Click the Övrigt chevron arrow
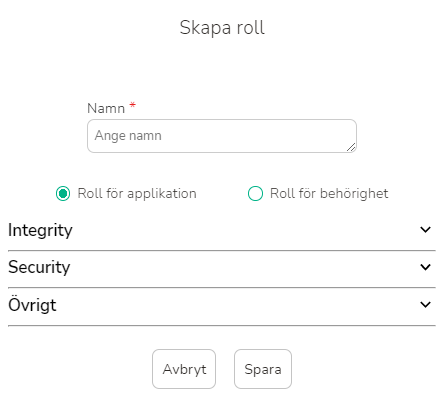Viewport: 446px width, 409px height. (425, 305)
